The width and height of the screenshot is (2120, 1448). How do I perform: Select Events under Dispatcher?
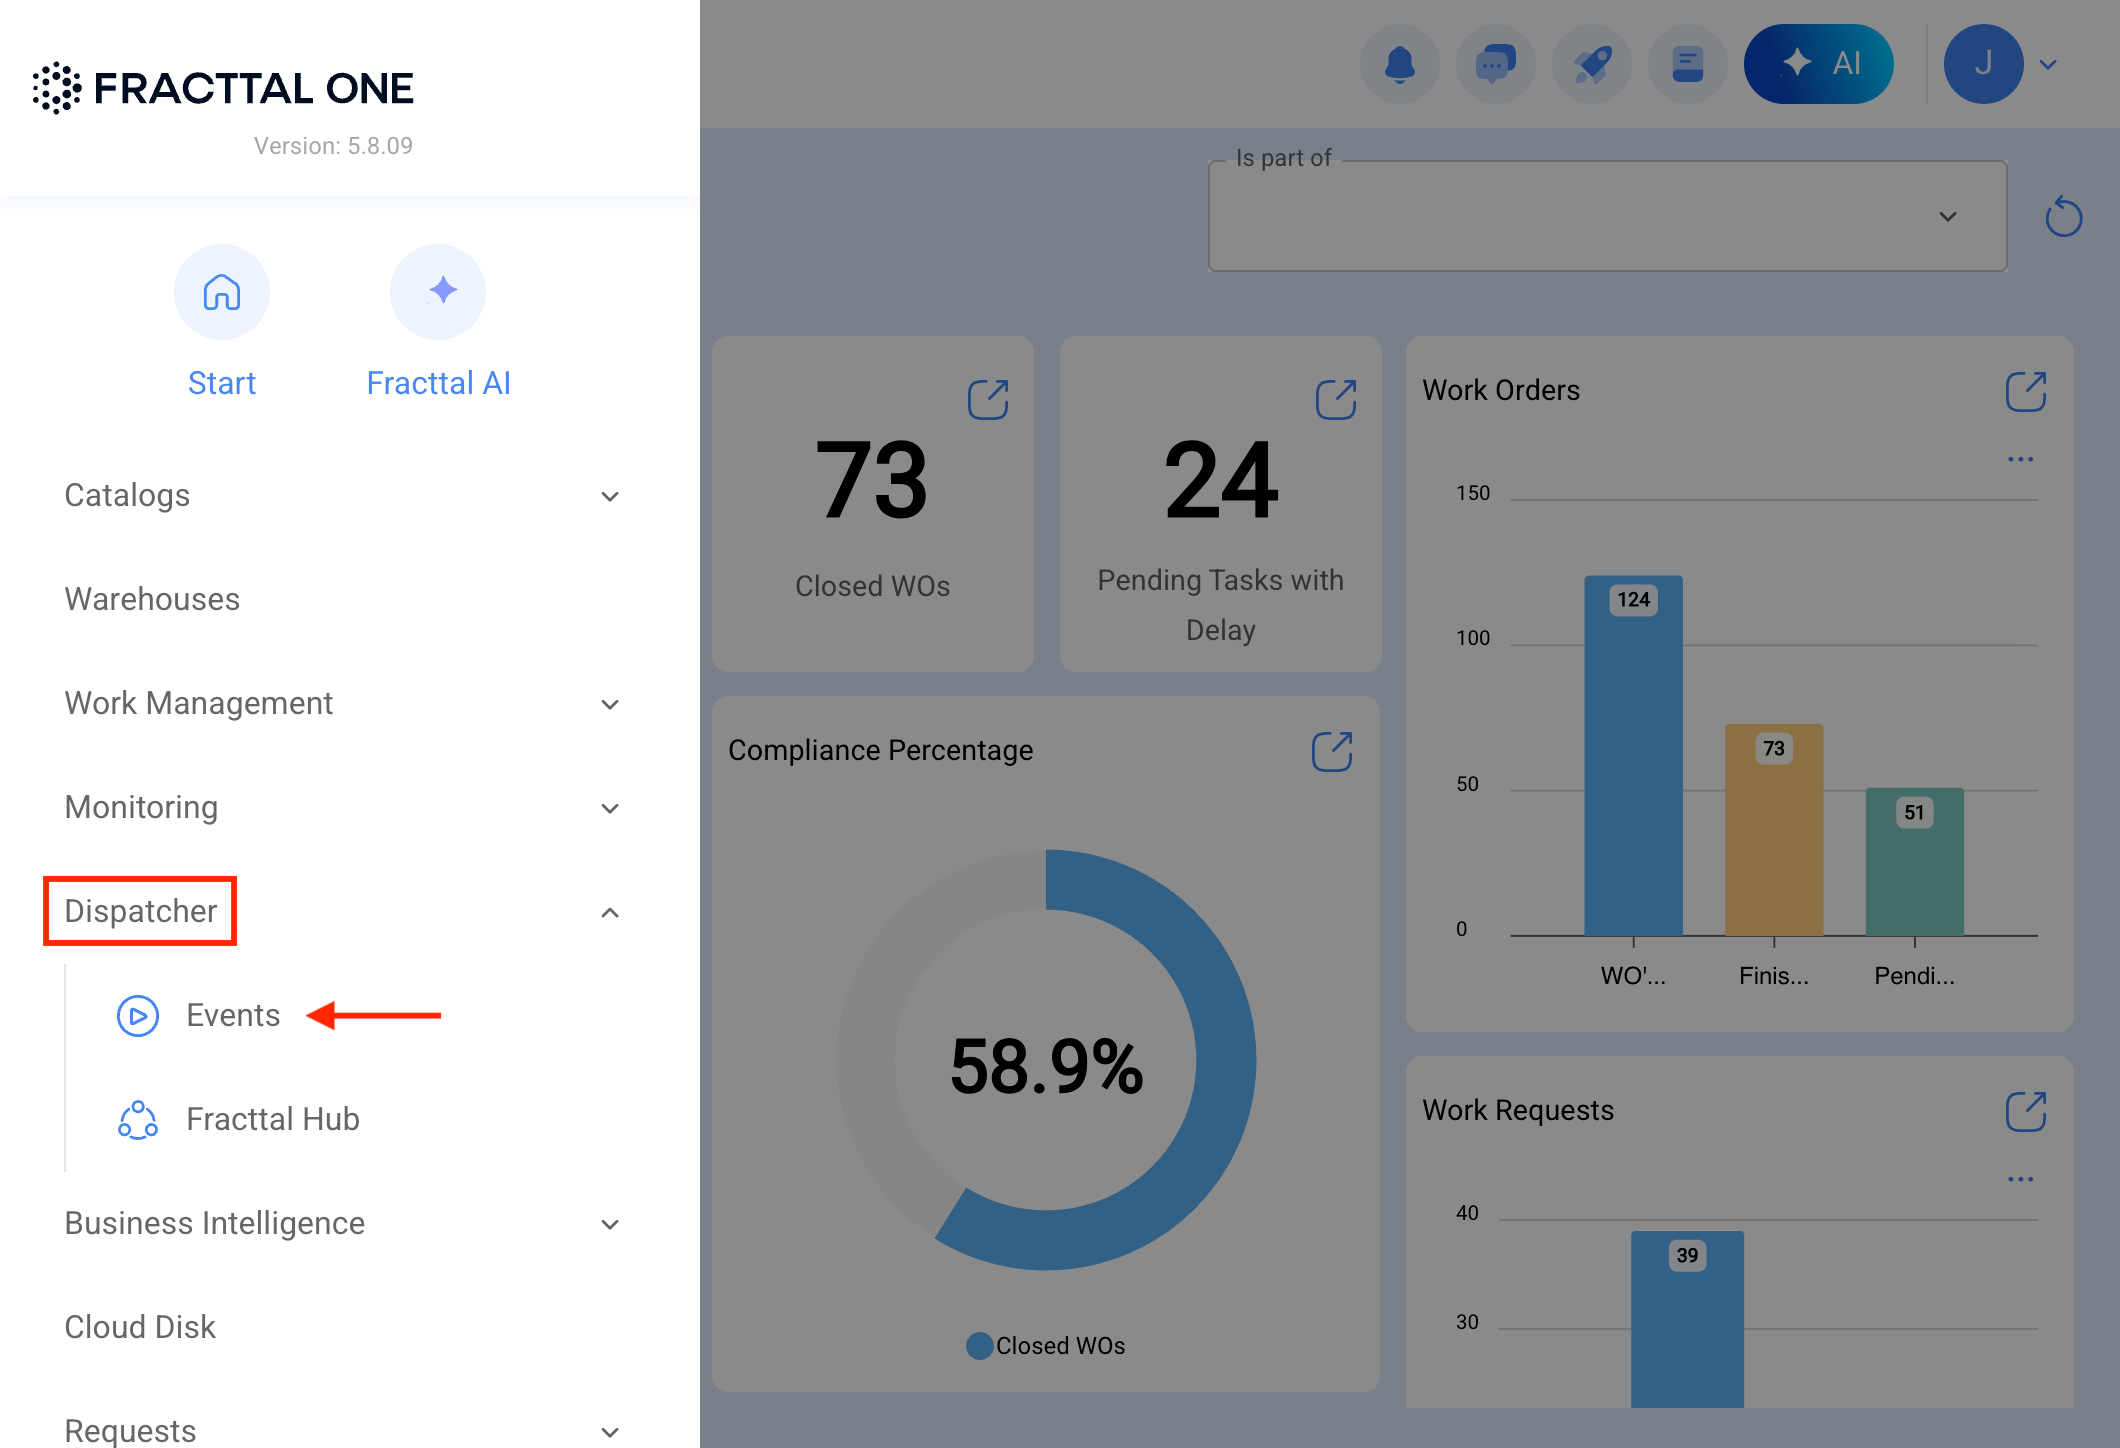(233, 1016)
